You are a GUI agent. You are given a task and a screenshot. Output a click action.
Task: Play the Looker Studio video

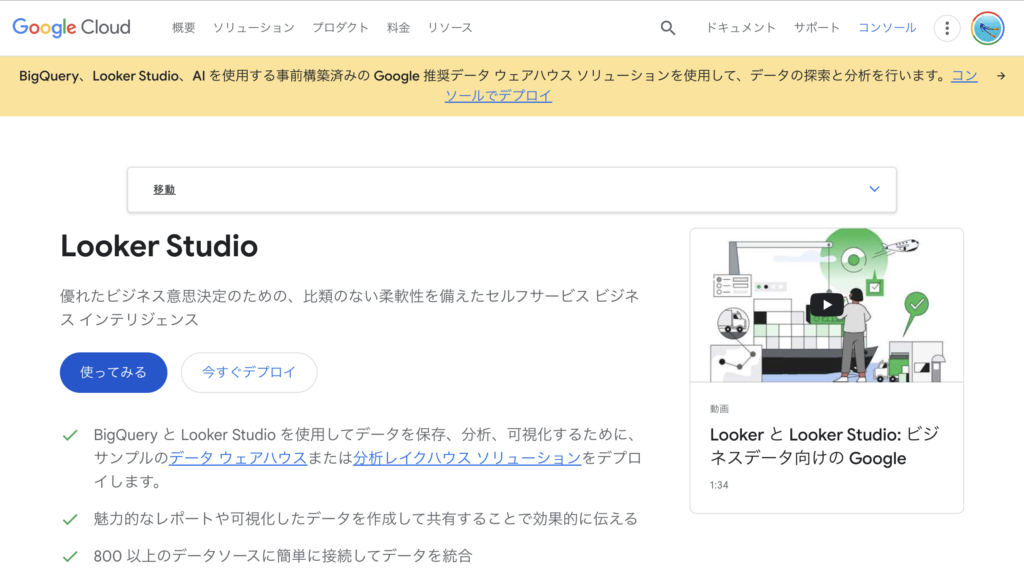pos(826,305)
